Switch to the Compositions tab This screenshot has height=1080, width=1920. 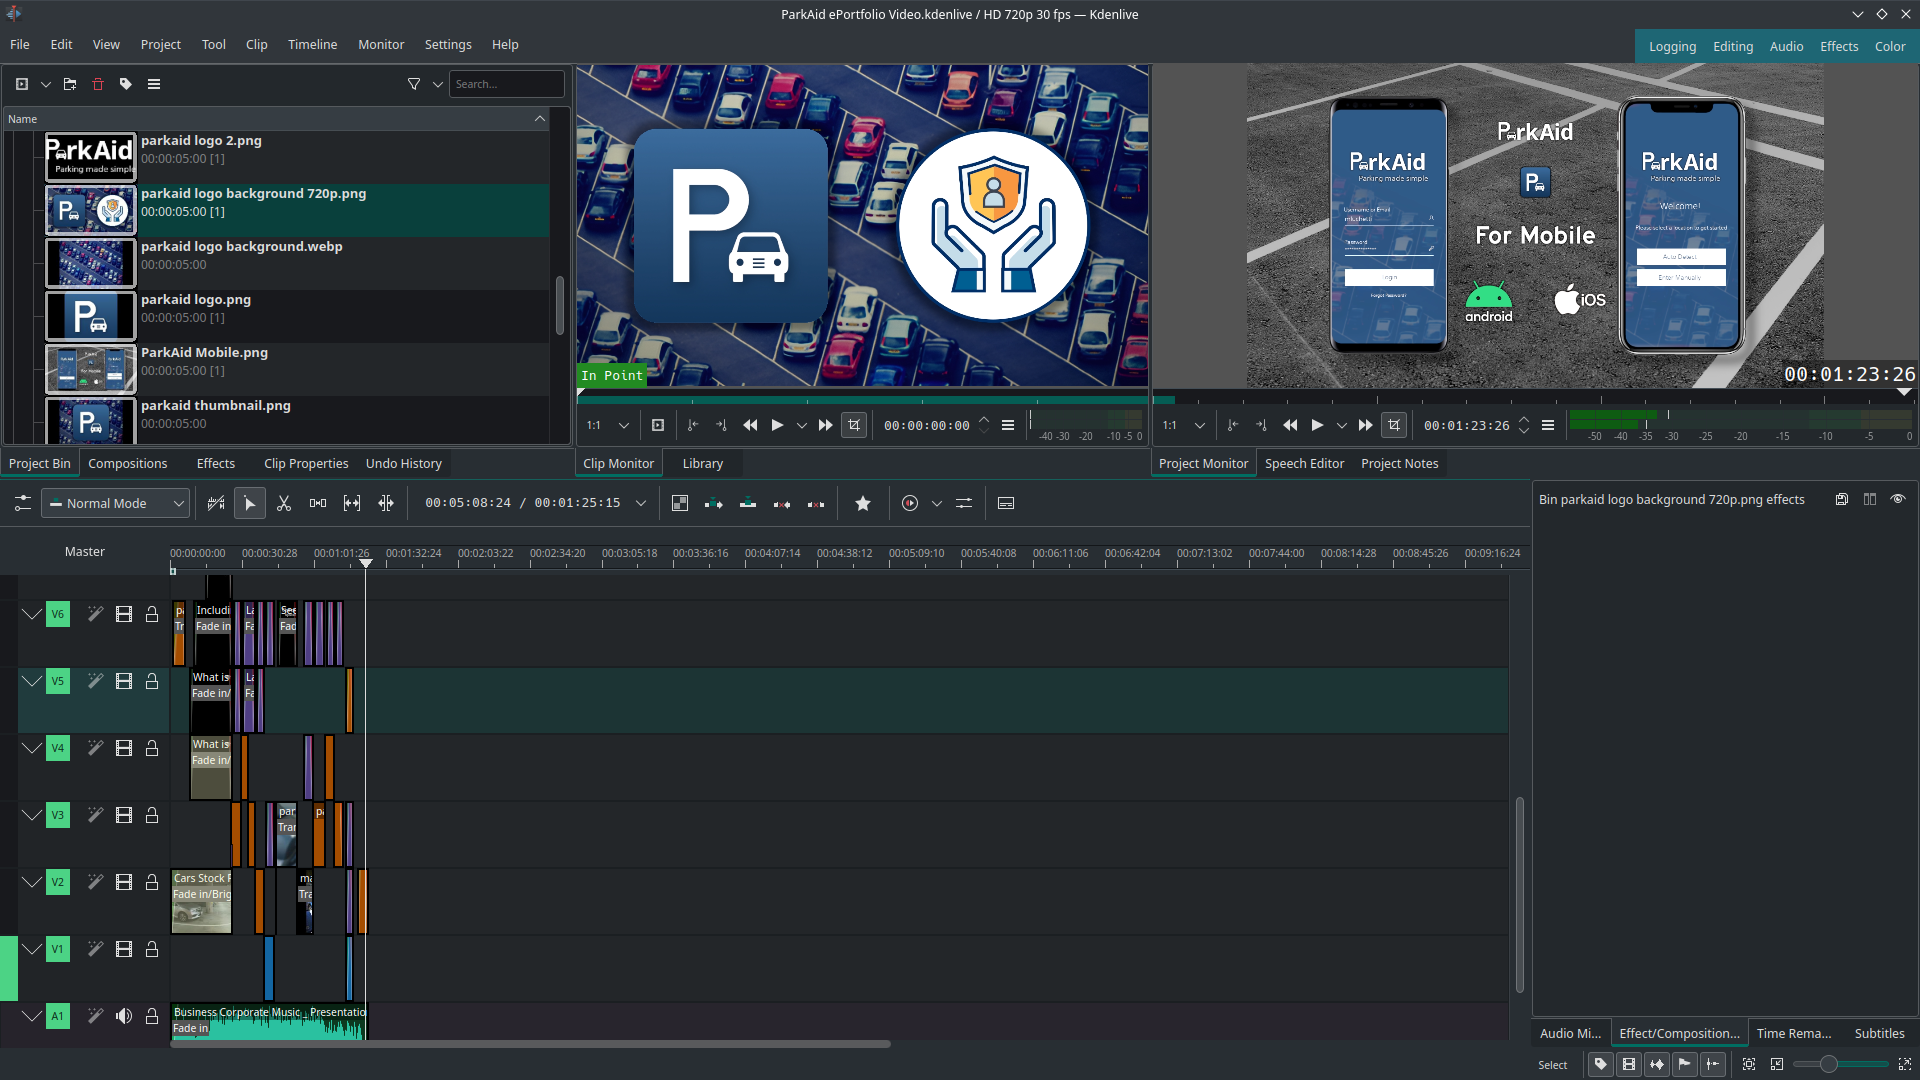(128, 463)
